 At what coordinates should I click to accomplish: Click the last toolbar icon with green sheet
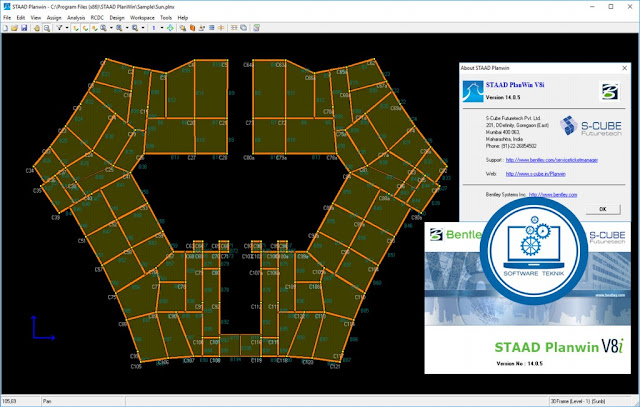(256, 28)
